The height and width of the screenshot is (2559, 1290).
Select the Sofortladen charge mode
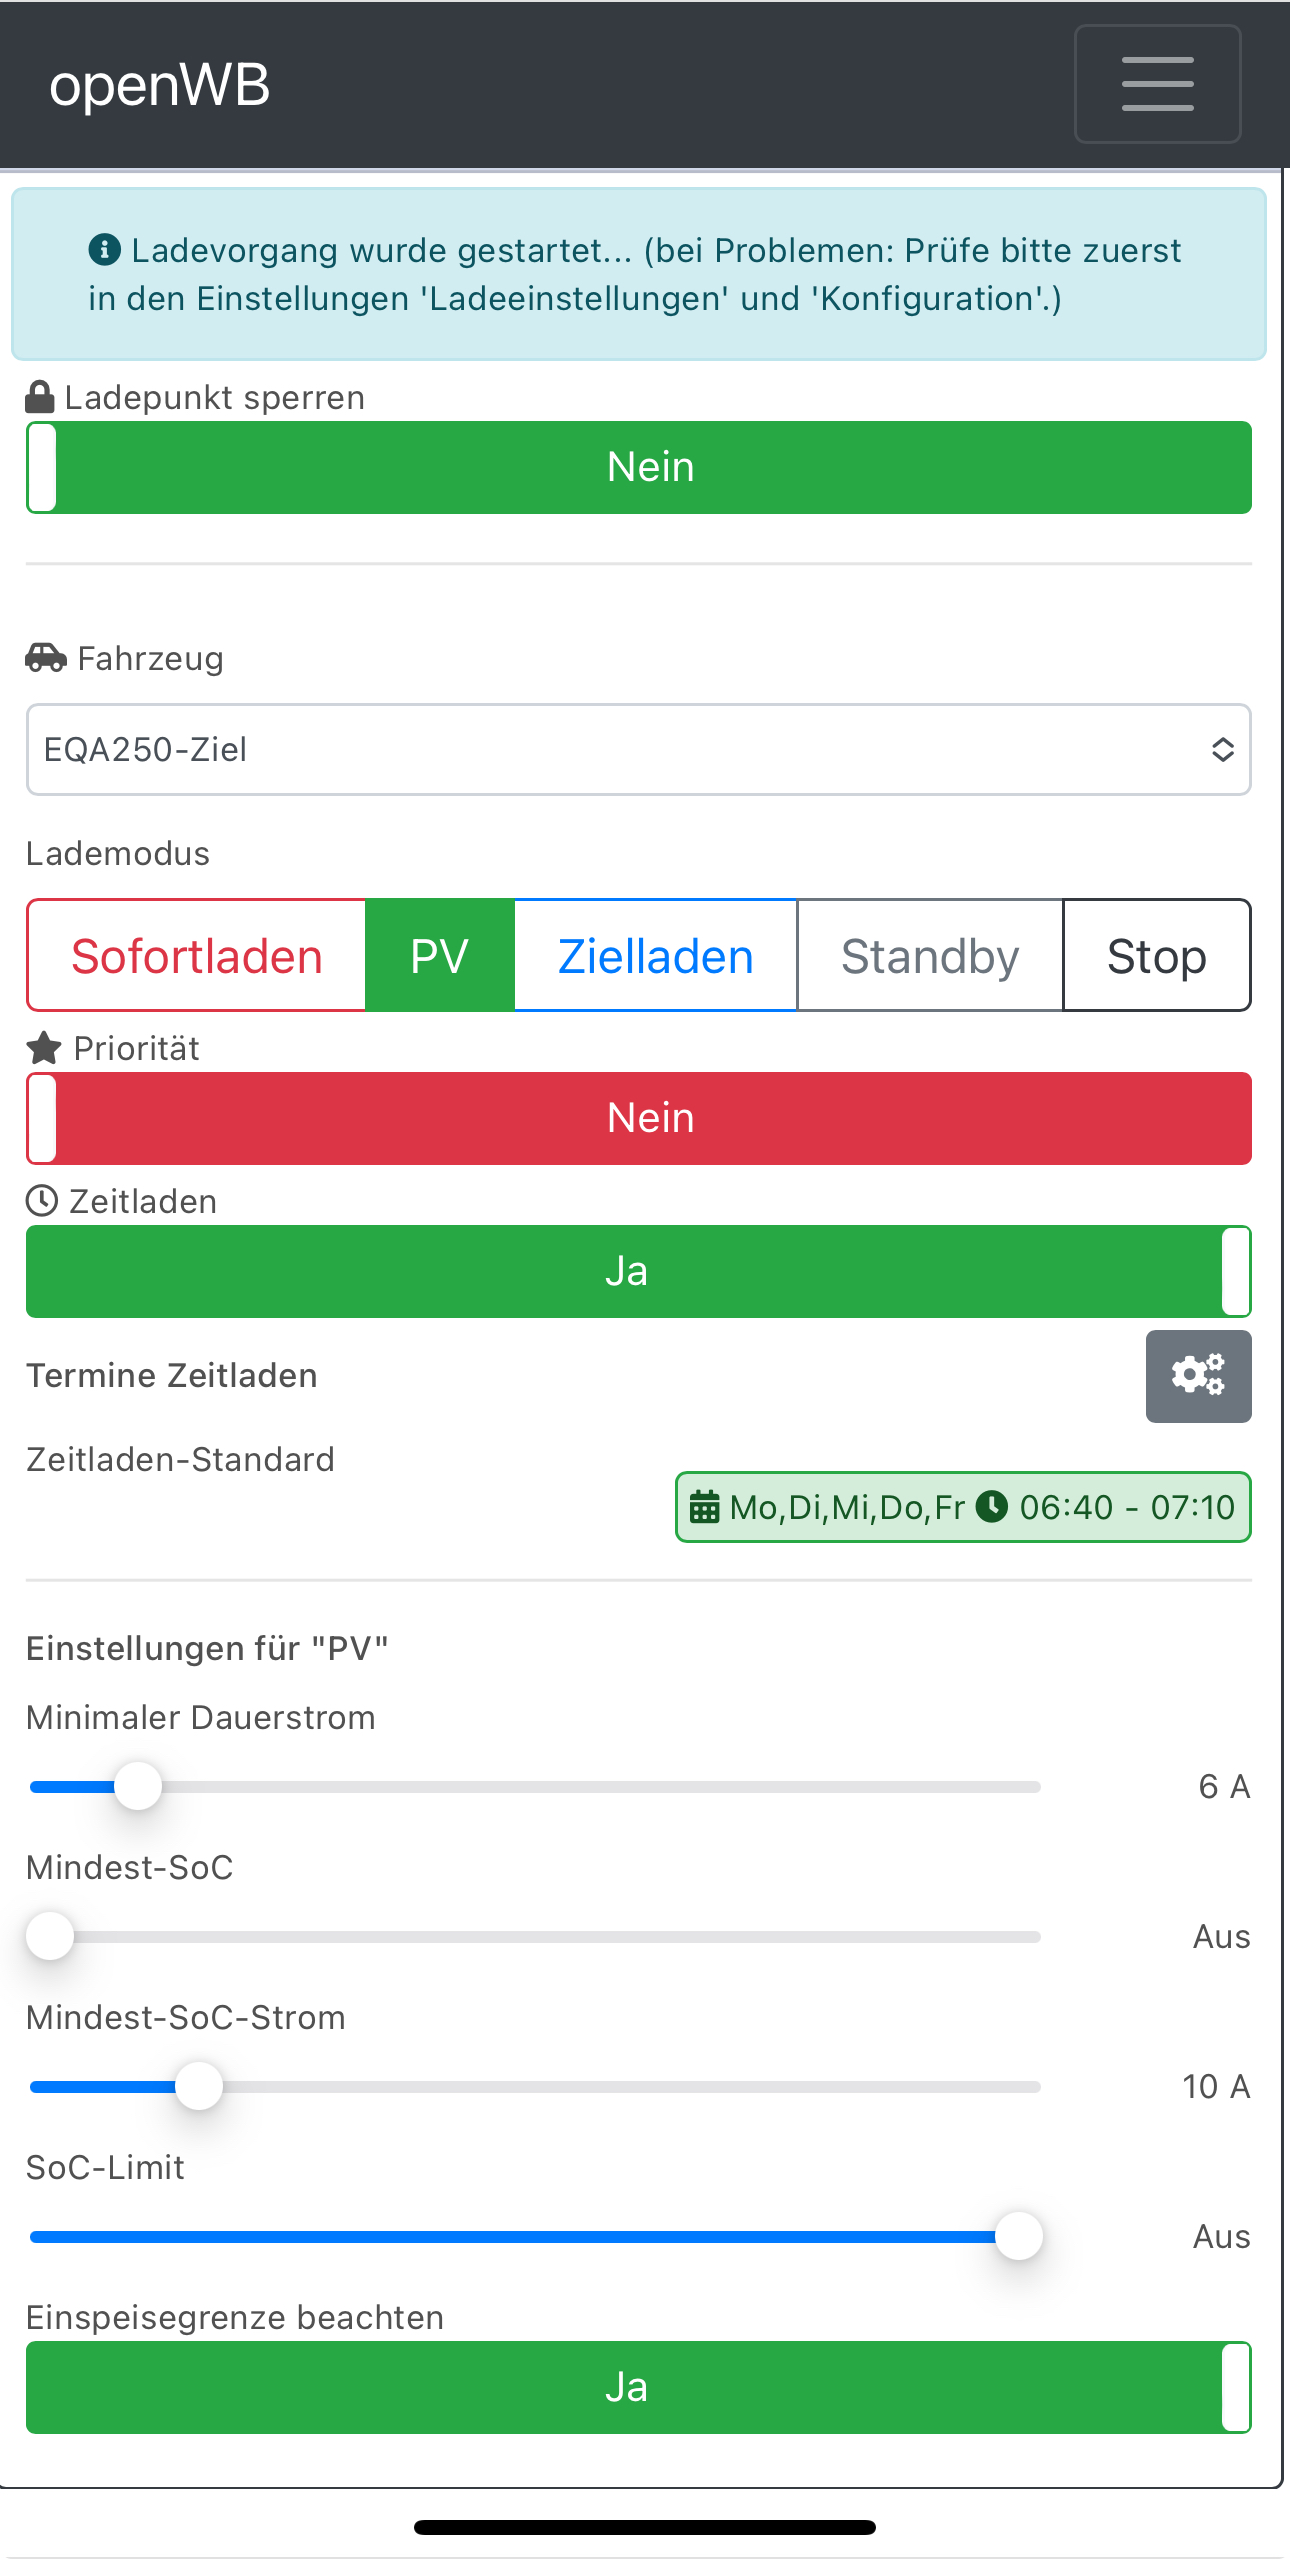pyautogui.click(x=197, y=956)
